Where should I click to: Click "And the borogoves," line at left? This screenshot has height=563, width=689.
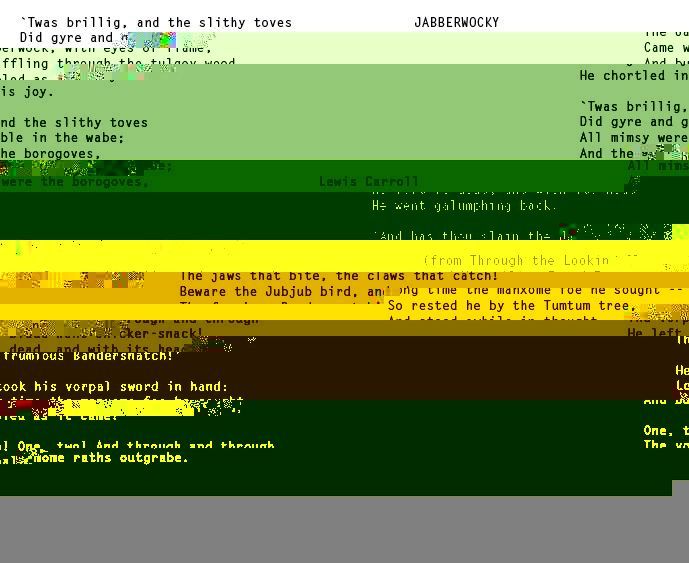point(50,154)
